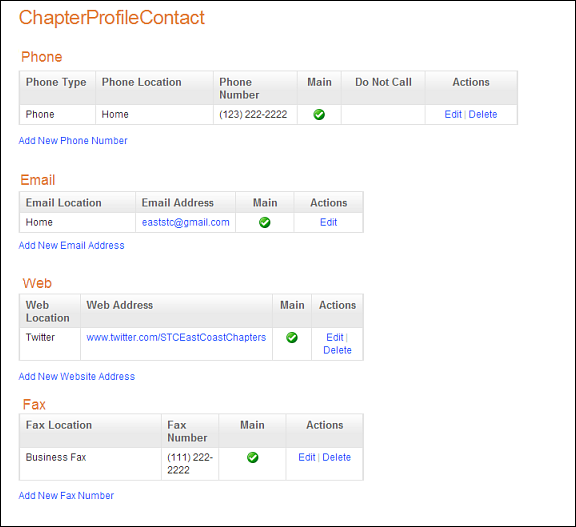Open the eaststc@gmail.com email link
576x527 pixels.
[x=186, y=222]
